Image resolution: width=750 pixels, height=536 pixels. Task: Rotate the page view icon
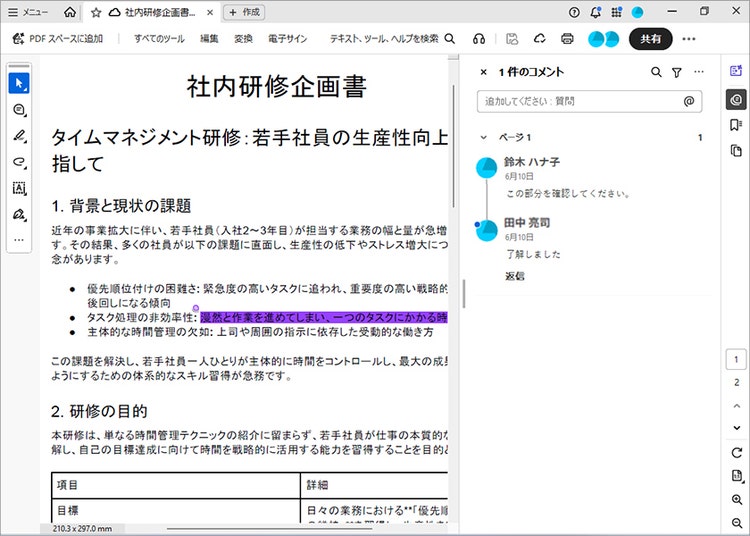737,452
